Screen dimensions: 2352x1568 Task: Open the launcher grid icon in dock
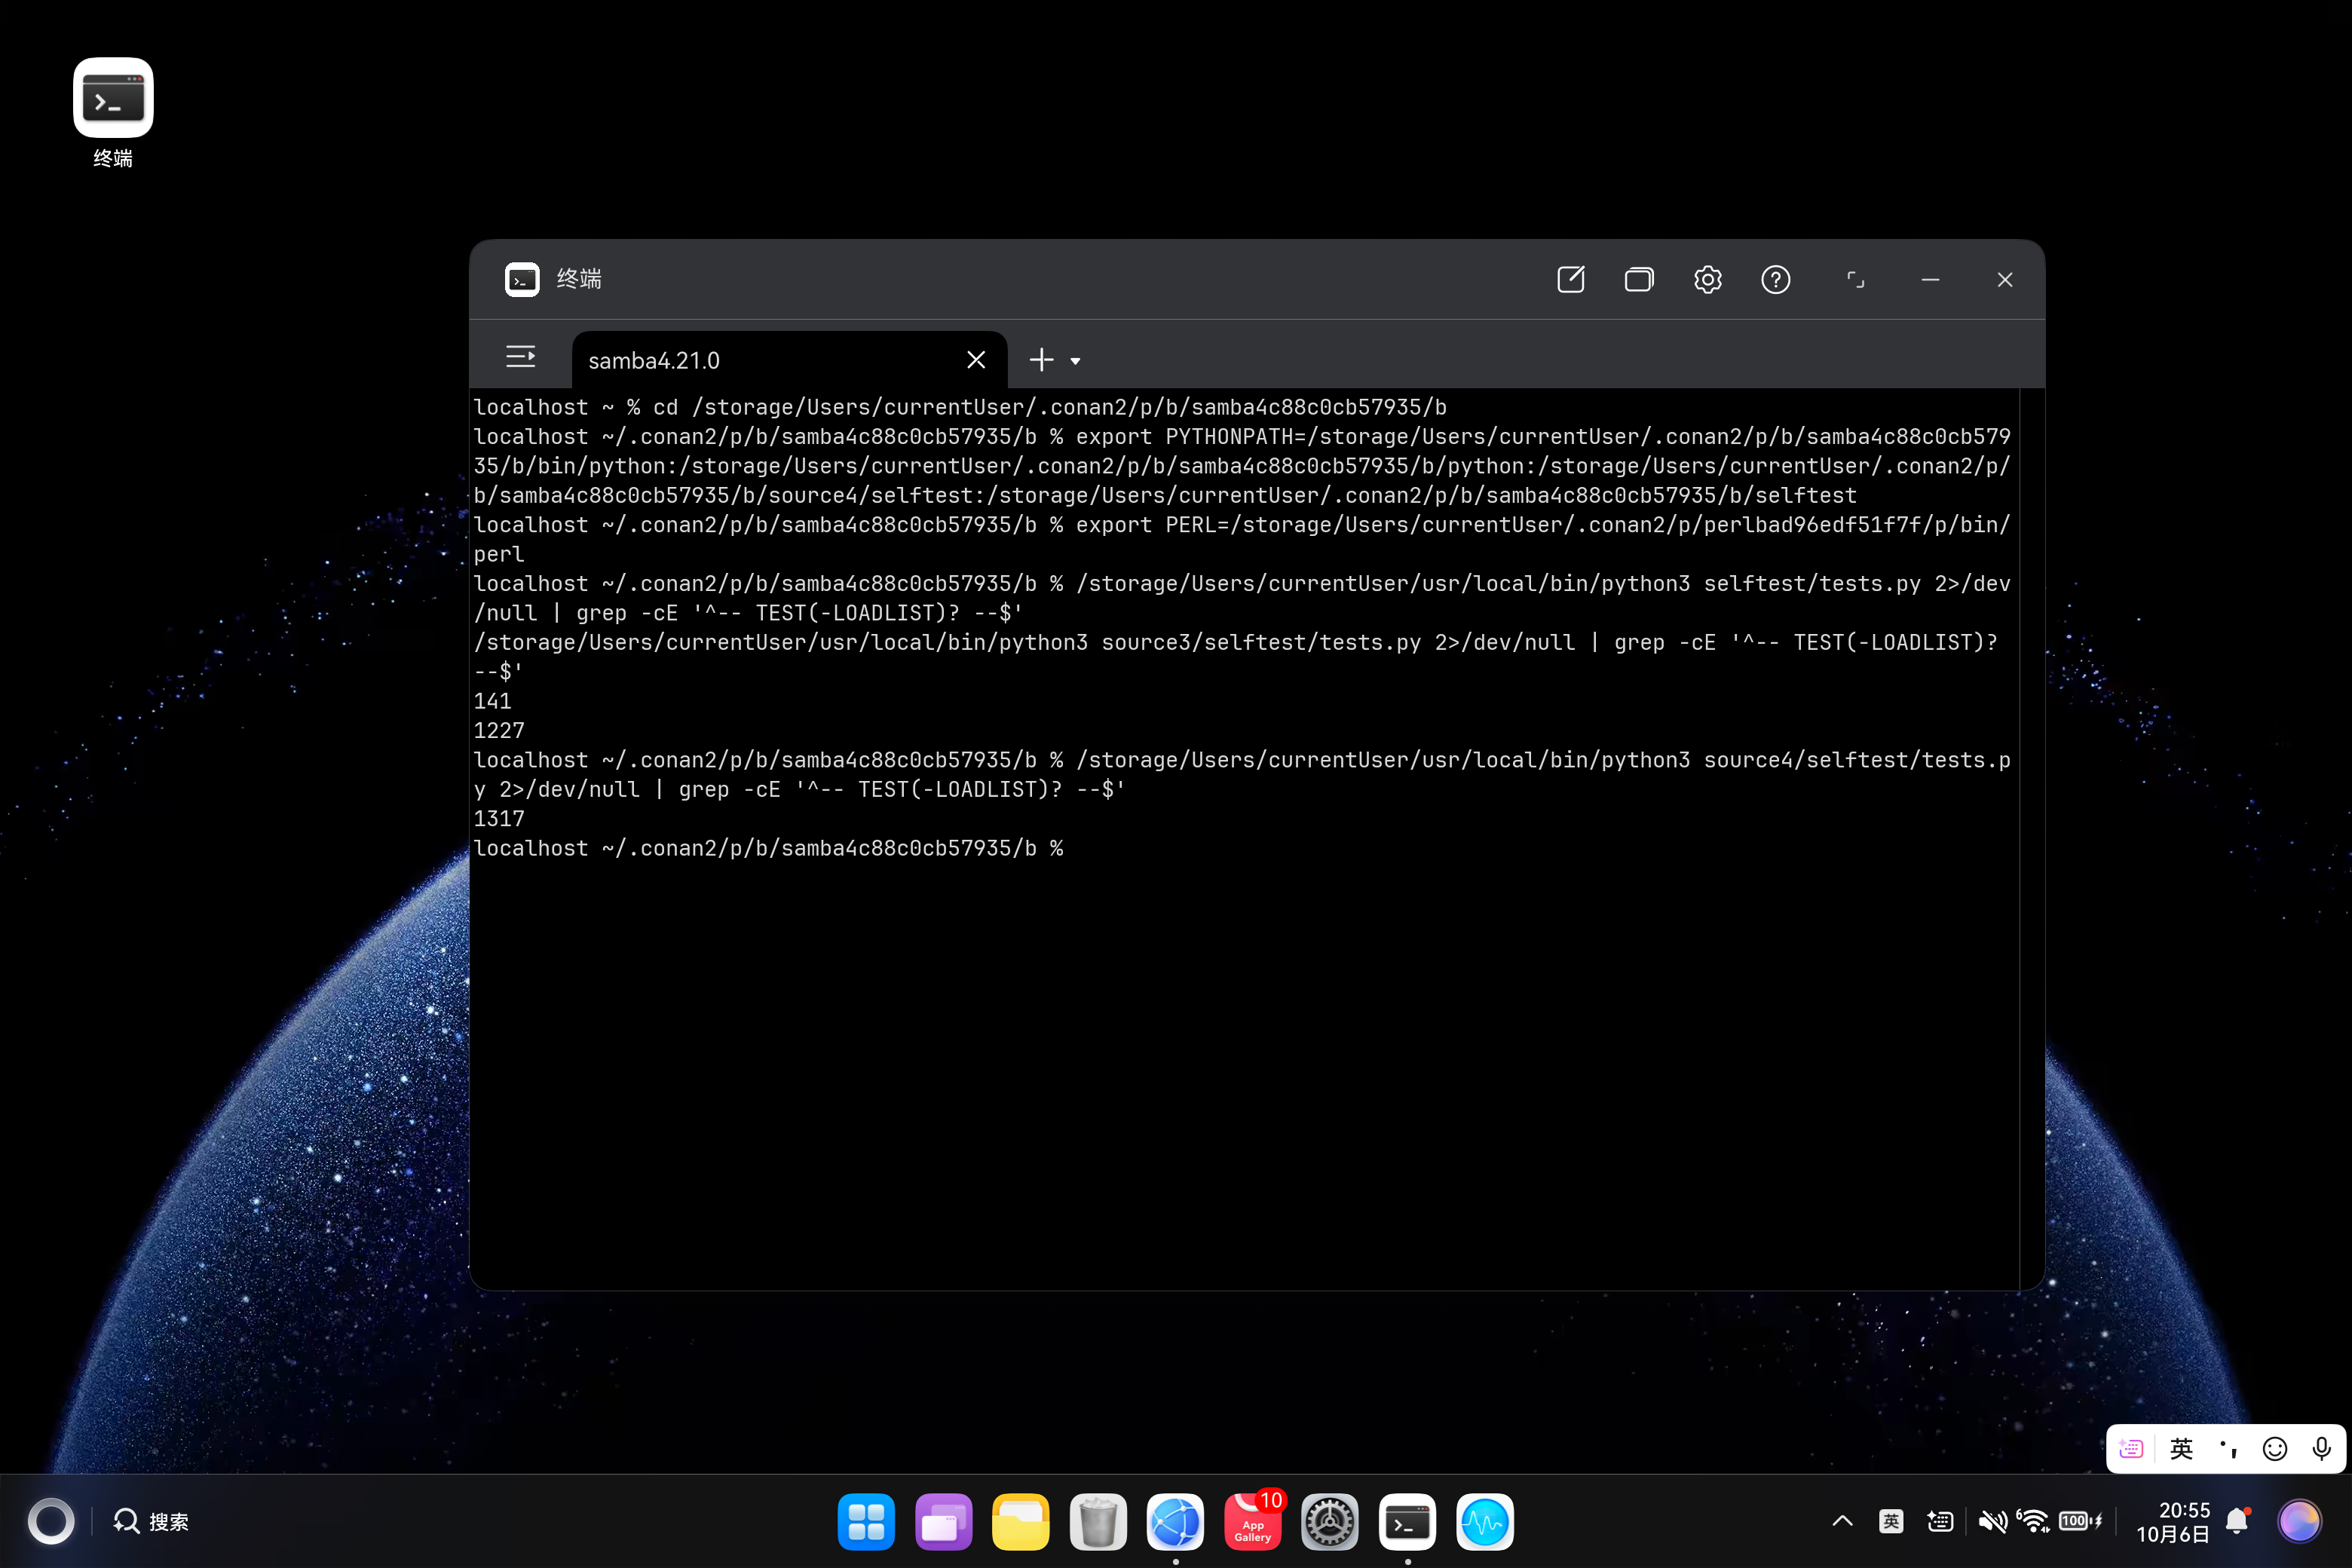[866, 1522]
